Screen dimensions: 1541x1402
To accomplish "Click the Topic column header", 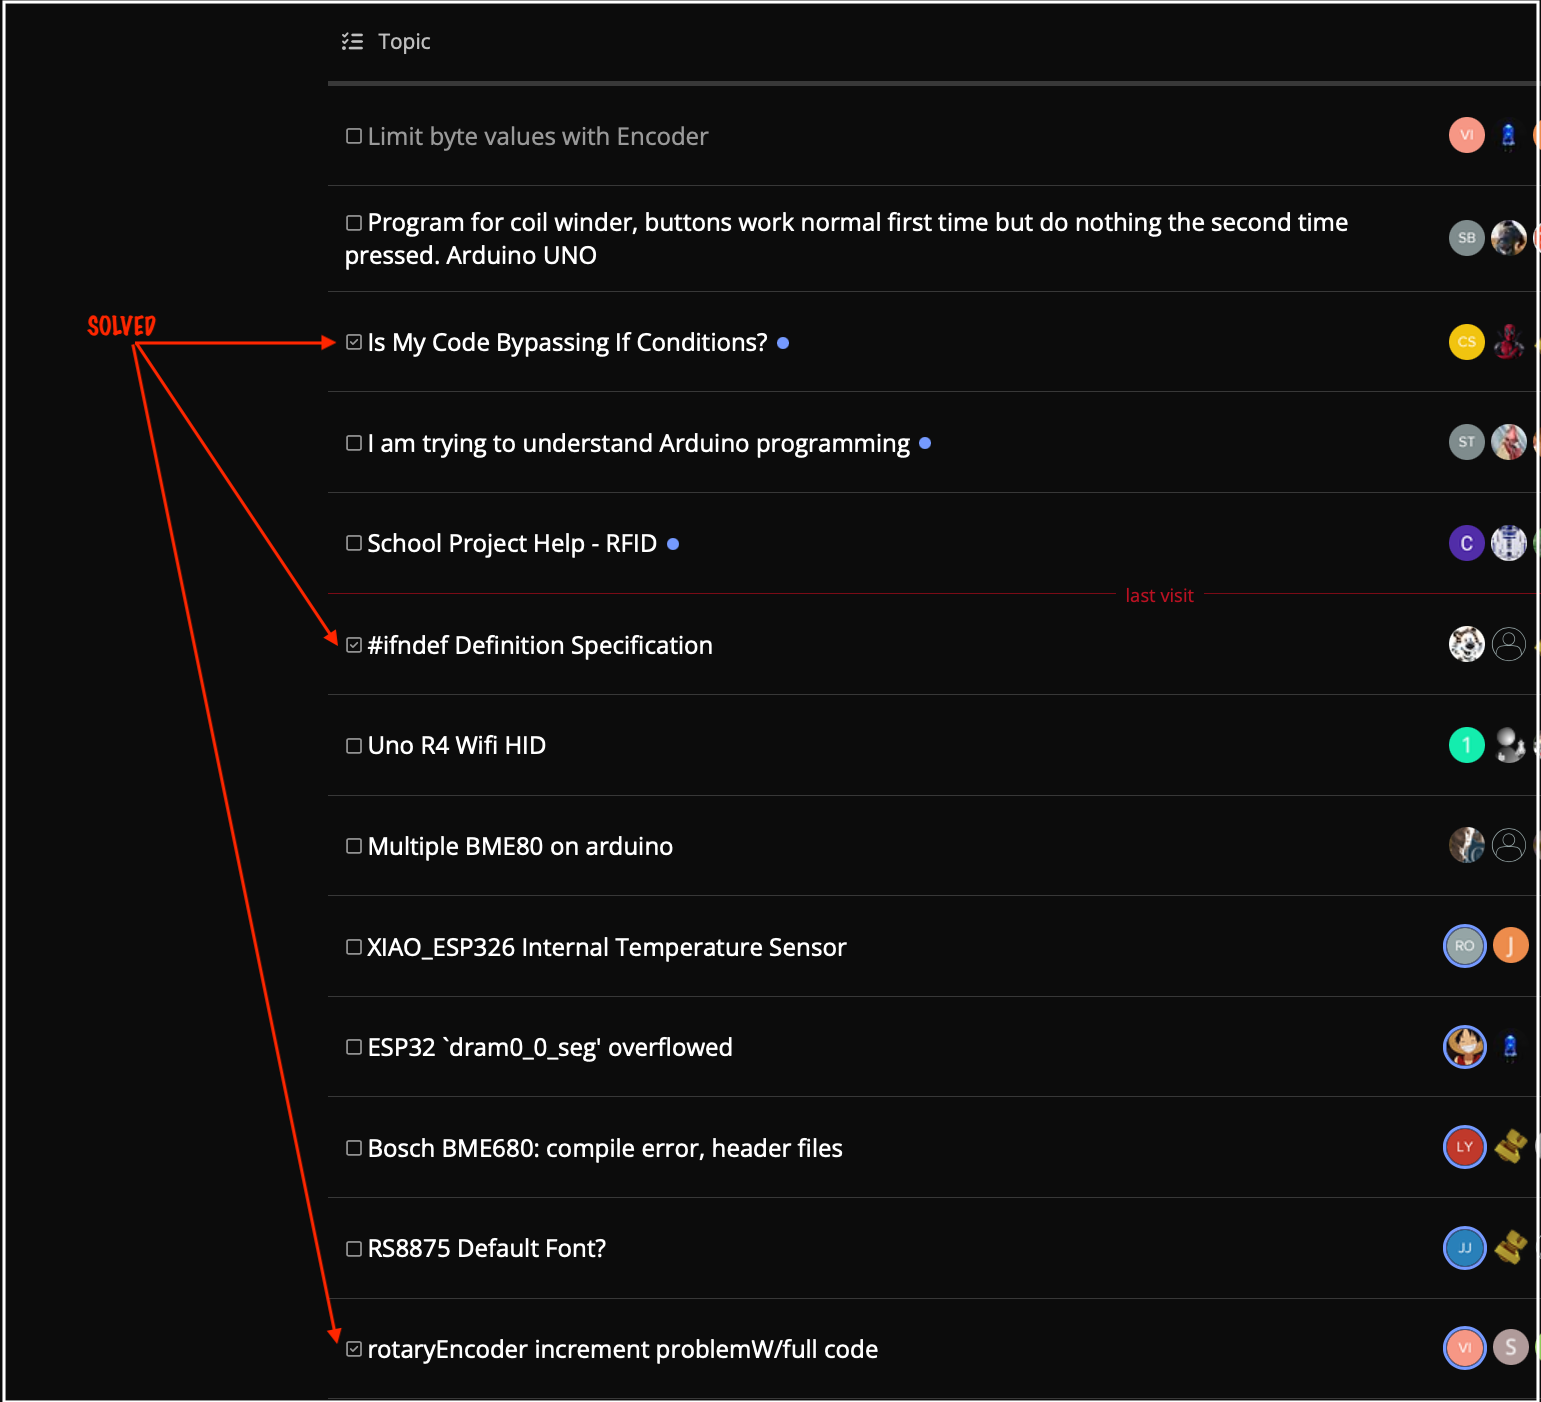I will click(x=404, y=42).
